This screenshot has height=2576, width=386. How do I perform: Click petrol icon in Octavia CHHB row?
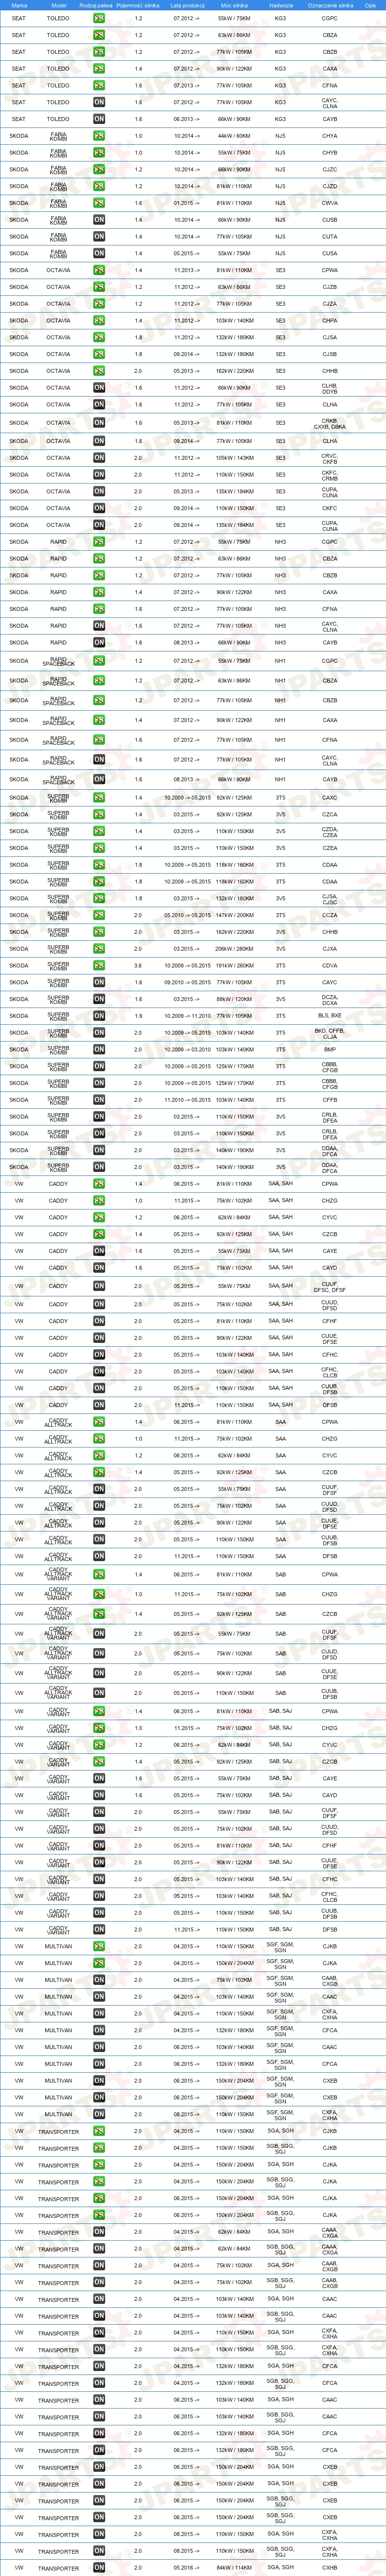point(99,371)
